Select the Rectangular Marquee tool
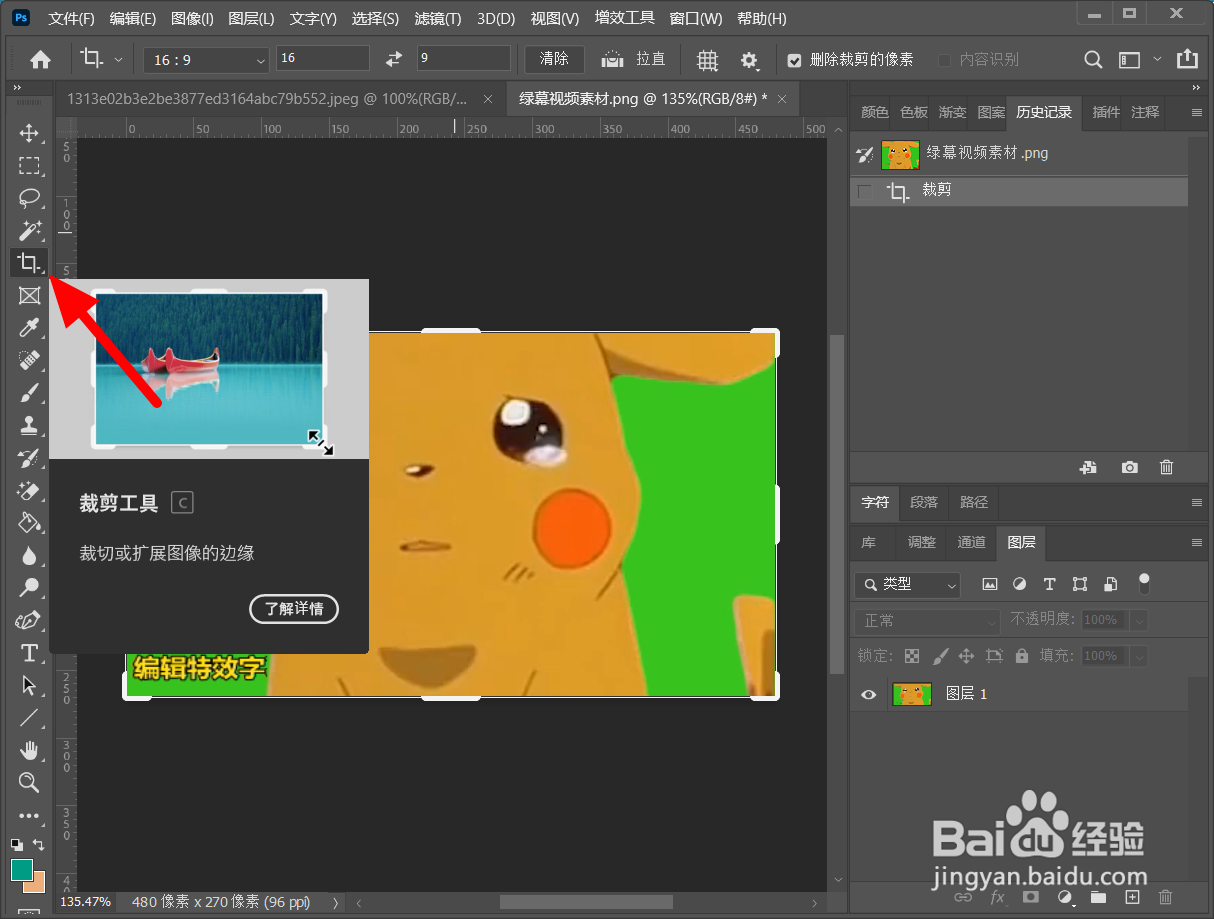 tap(29, 165)
